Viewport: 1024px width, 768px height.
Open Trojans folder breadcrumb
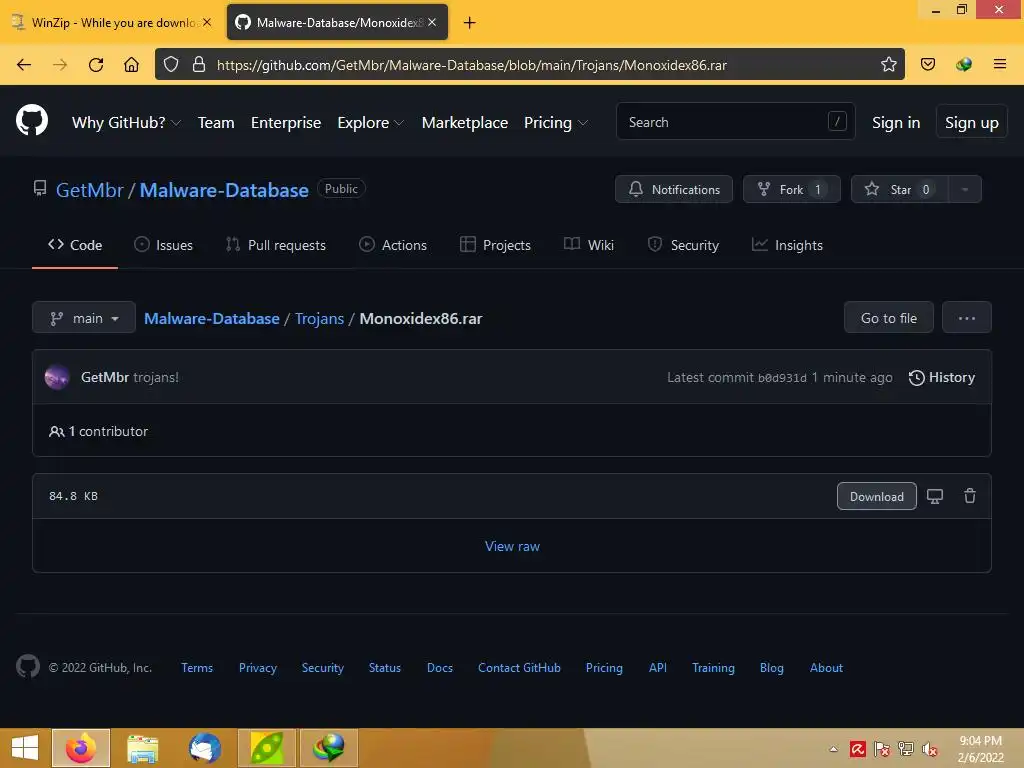(319, 318)
